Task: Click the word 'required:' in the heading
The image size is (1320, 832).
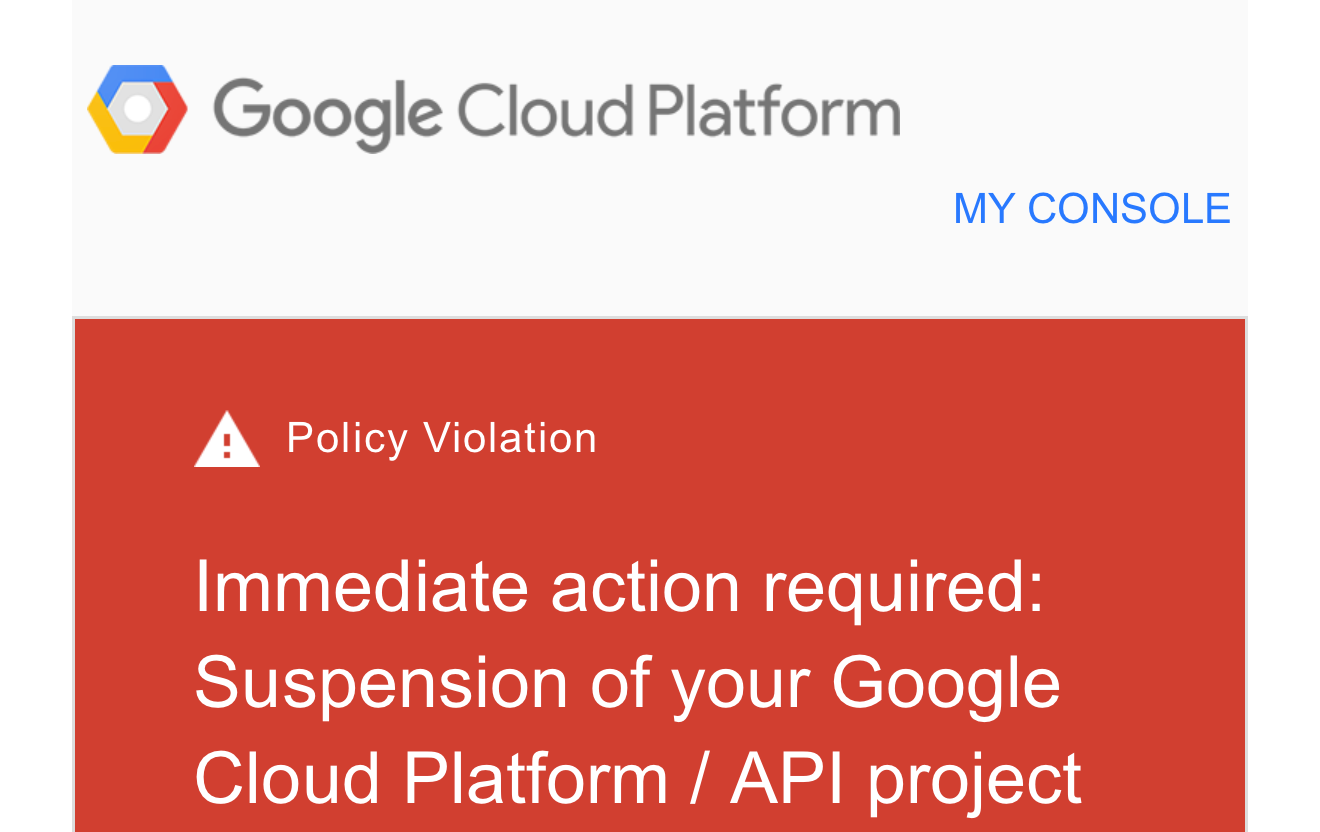Action: pyautogui.click(x=903, y=586)
